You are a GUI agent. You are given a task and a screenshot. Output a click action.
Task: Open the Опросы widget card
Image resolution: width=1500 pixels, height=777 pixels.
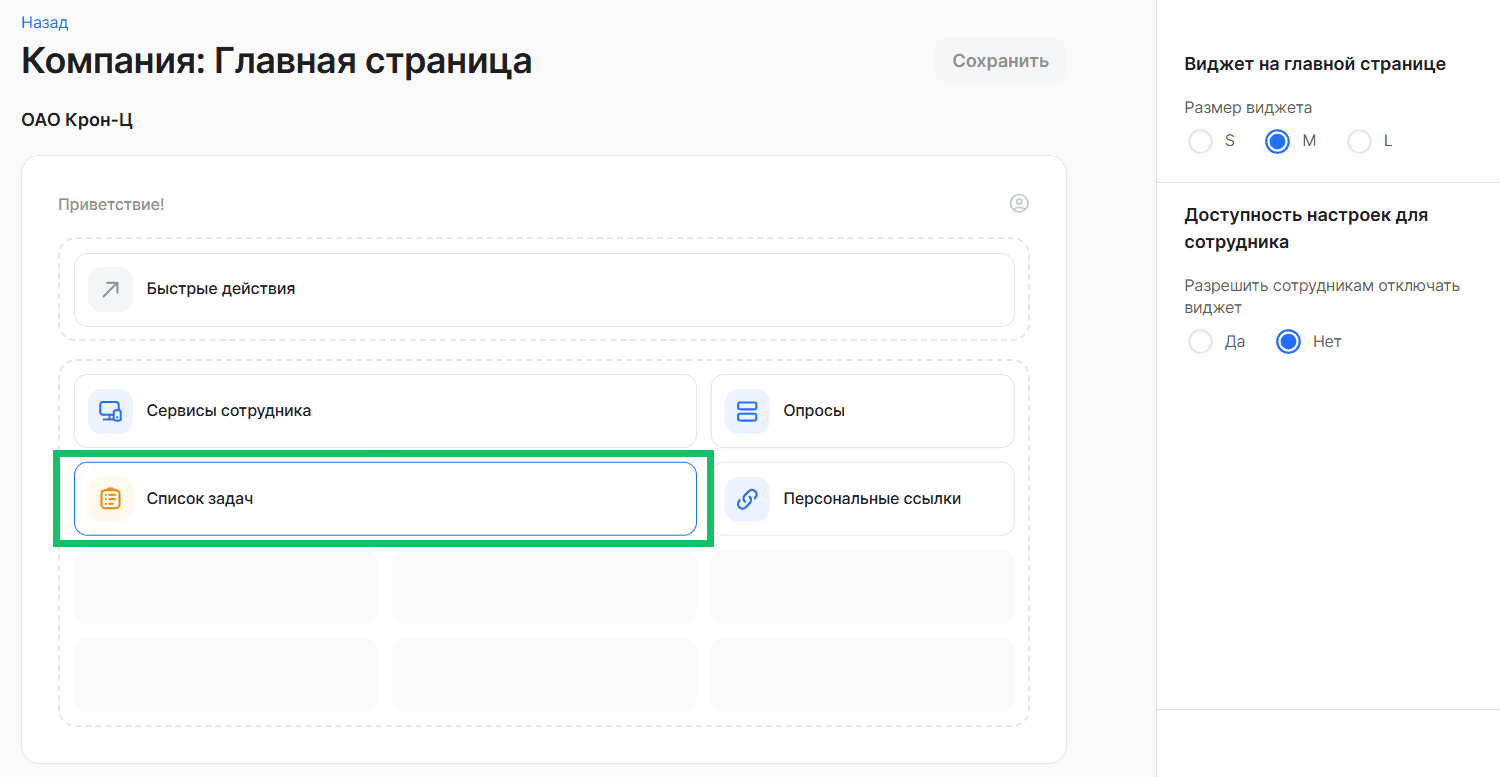point(862,411)
